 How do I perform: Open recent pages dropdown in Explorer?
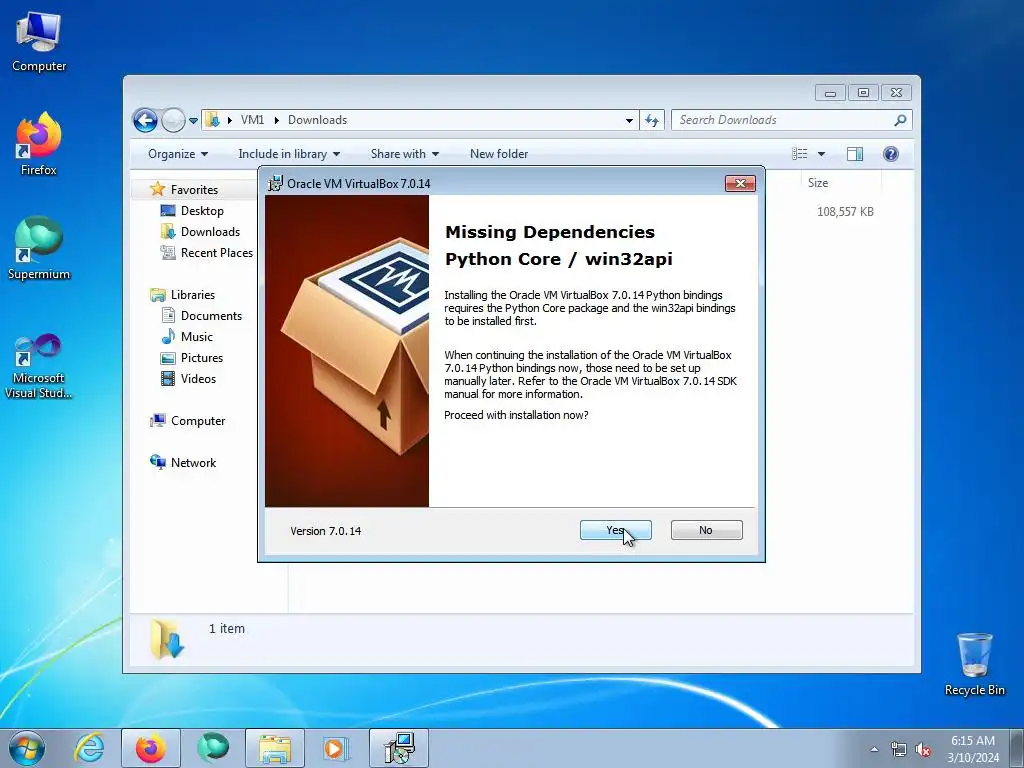(x=193, y=121)
